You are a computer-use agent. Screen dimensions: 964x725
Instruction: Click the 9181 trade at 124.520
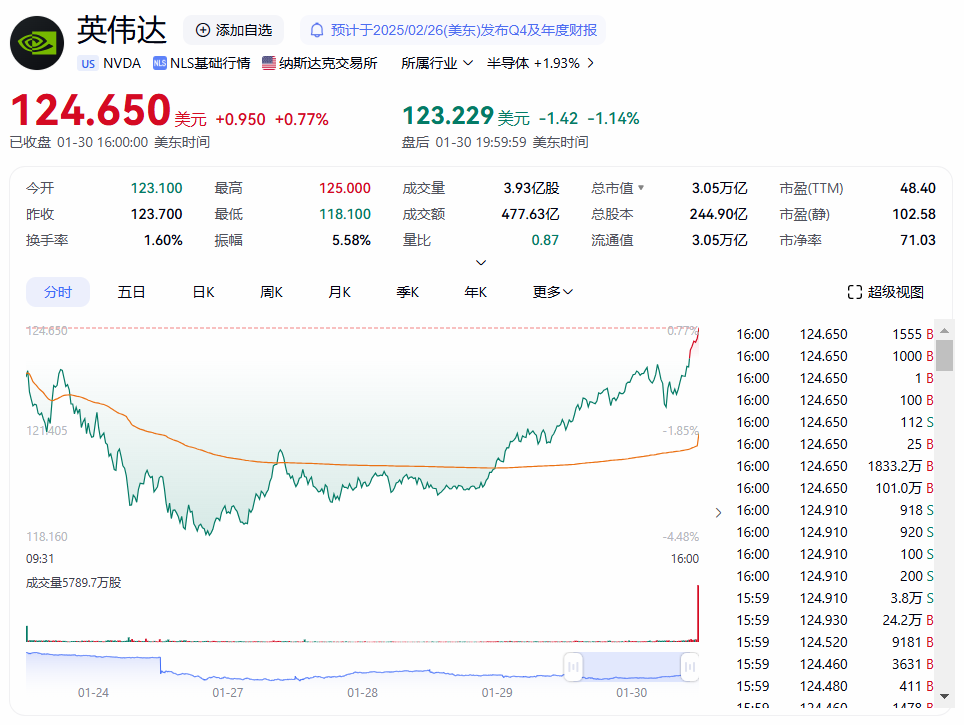point(835,642)
